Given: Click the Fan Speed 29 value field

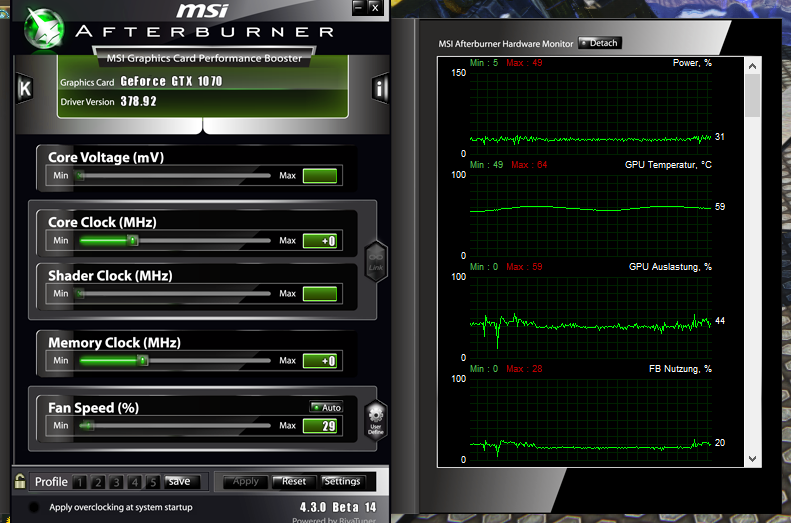Looking at the screenshot, I should (x=320, y=426).
